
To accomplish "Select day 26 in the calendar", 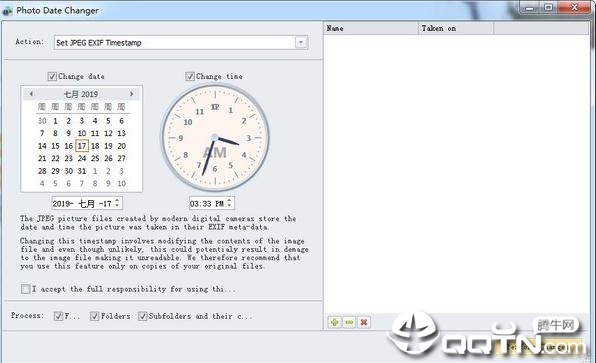I will click(108, 159).
